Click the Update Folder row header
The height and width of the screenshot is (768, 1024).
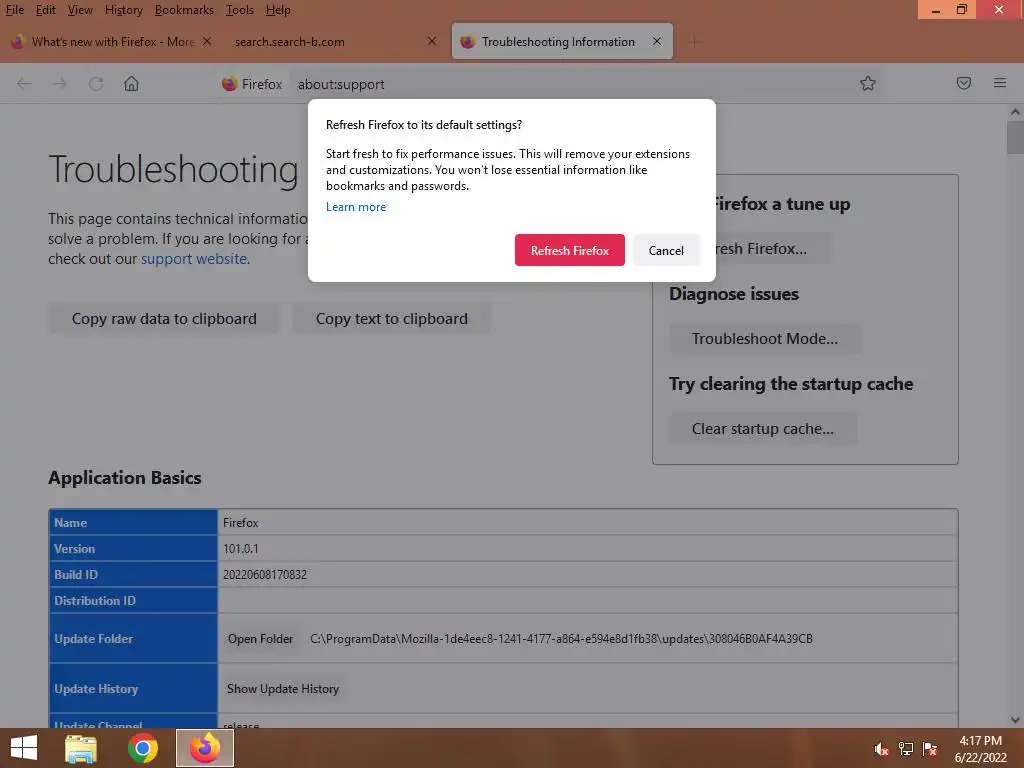pos(133,639)
